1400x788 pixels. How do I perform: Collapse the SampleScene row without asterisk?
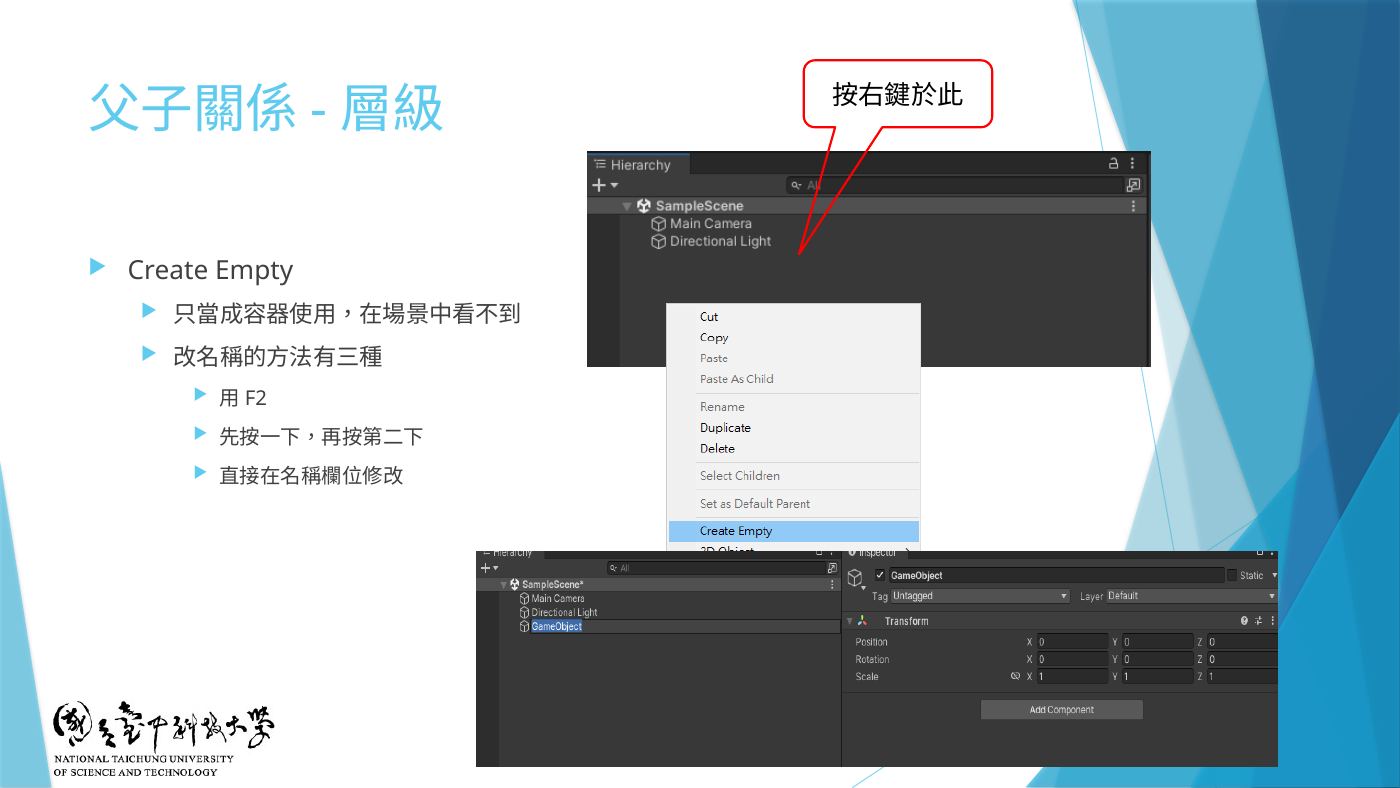(x=627, y=206)
